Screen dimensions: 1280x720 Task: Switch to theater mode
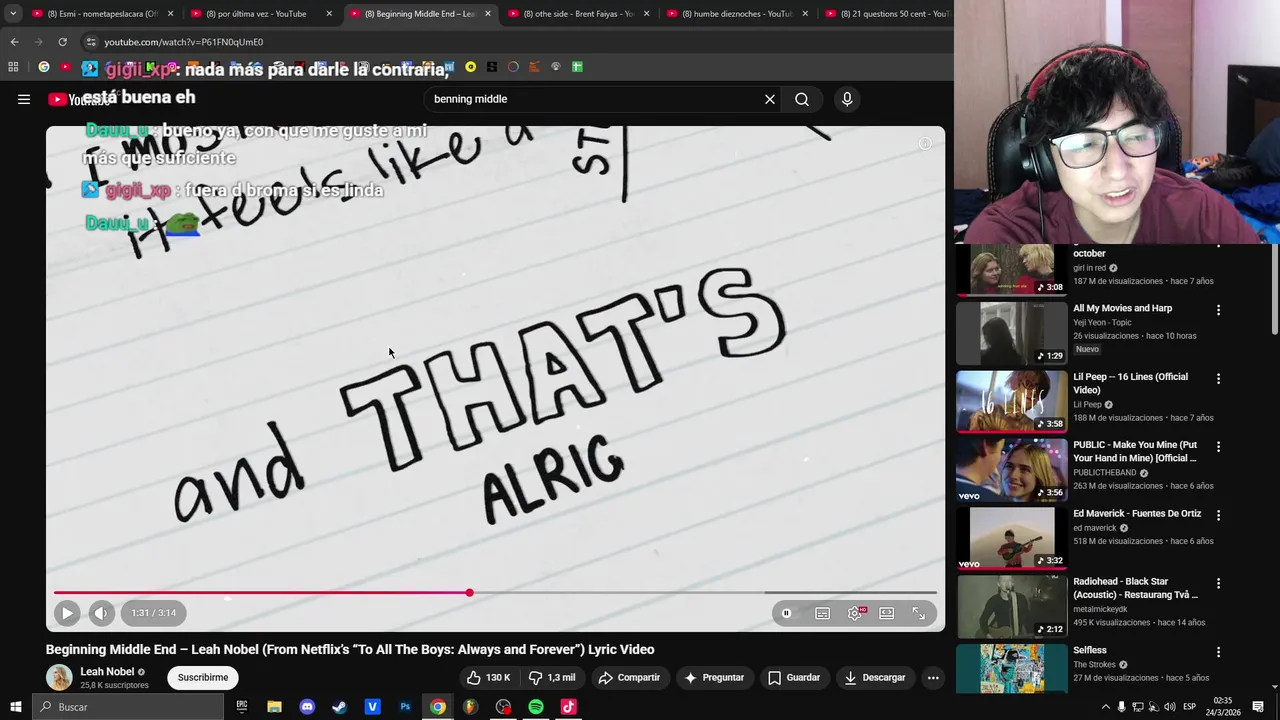(x=887, y=614)
